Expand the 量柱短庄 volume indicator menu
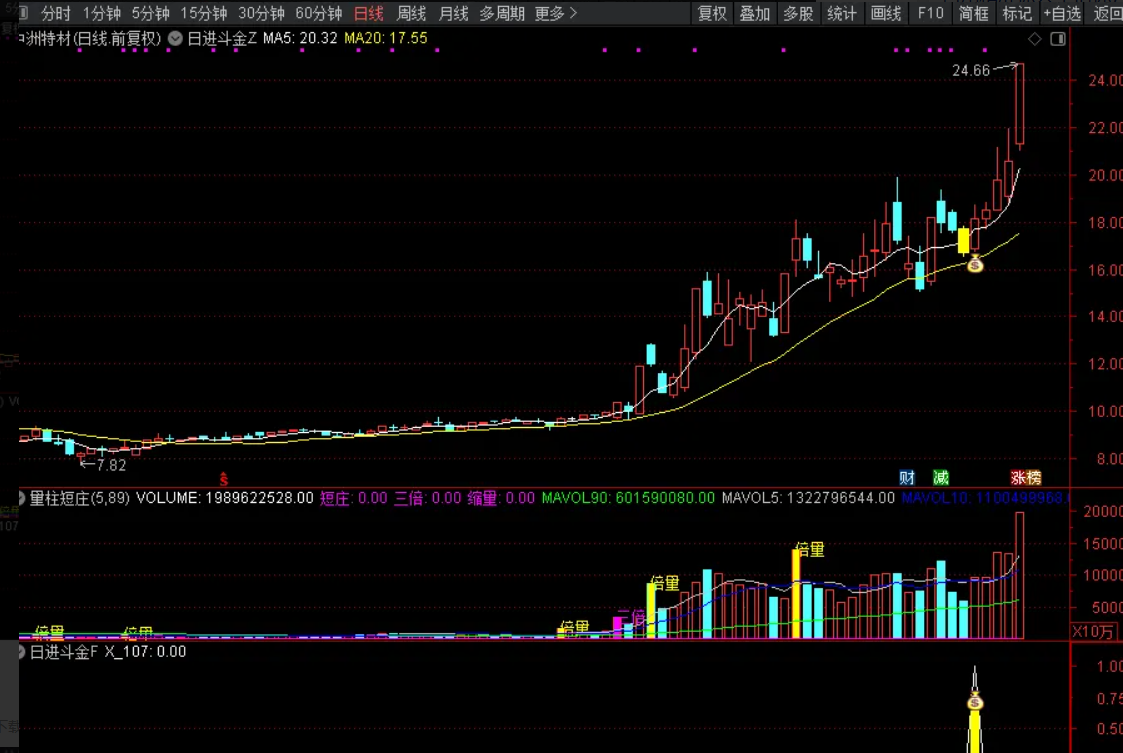 22,497
